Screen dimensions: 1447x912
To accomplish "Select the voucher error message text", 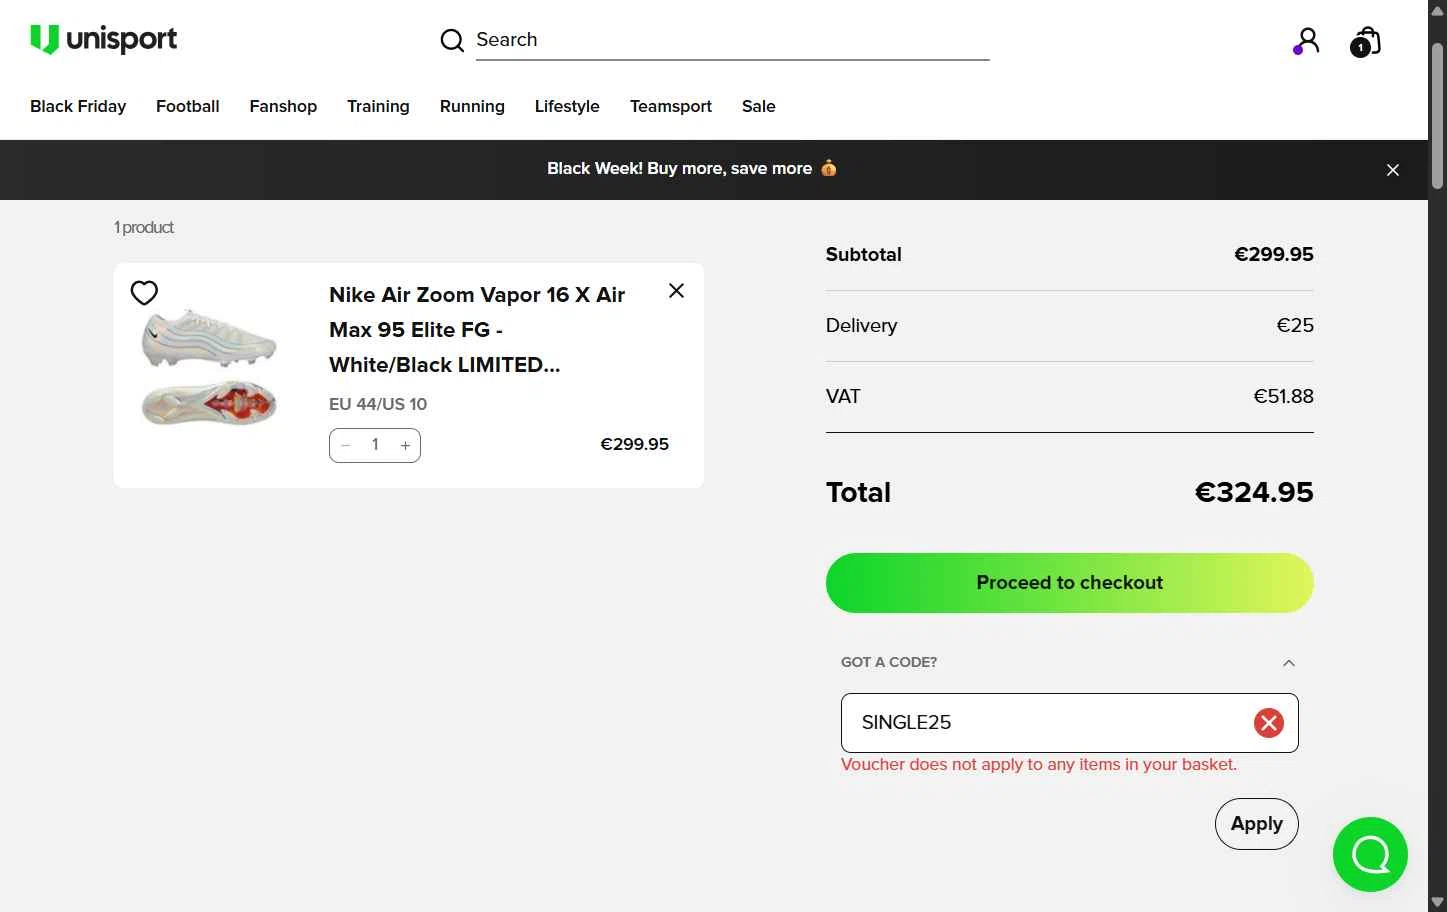I will 1039,764.
